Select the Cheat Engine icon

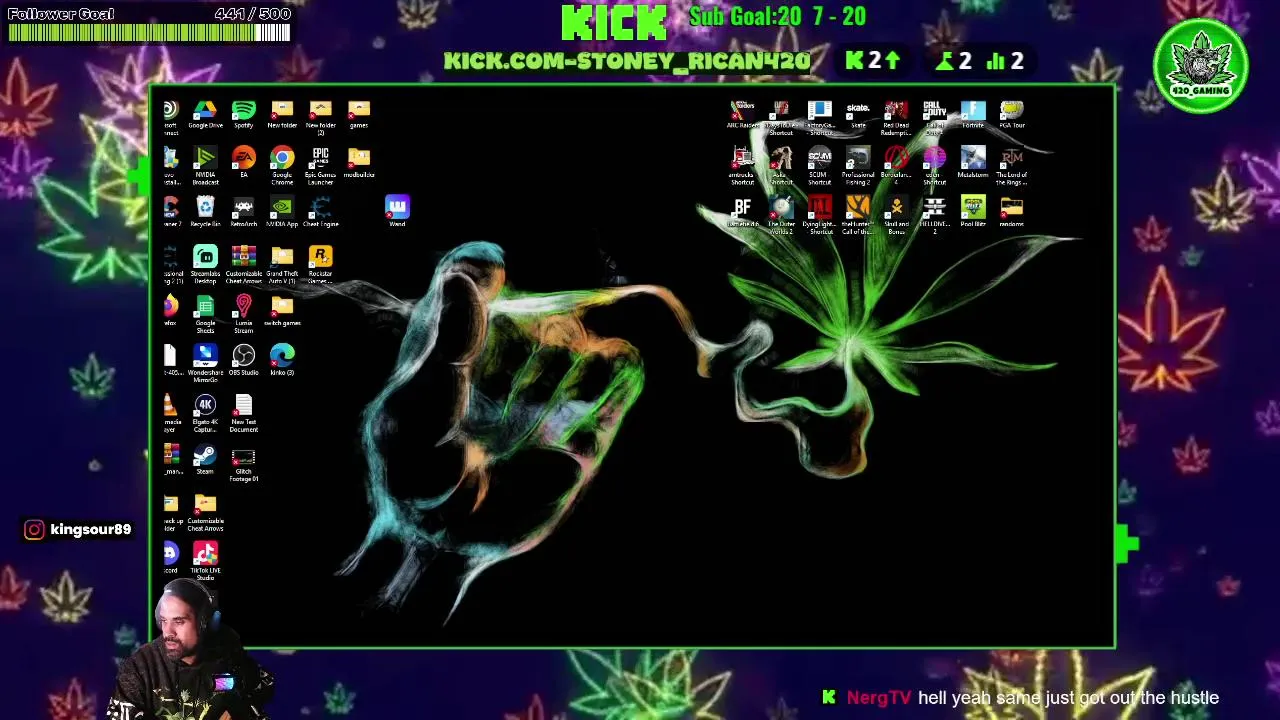pyautogui.click(x=320, y=212)
